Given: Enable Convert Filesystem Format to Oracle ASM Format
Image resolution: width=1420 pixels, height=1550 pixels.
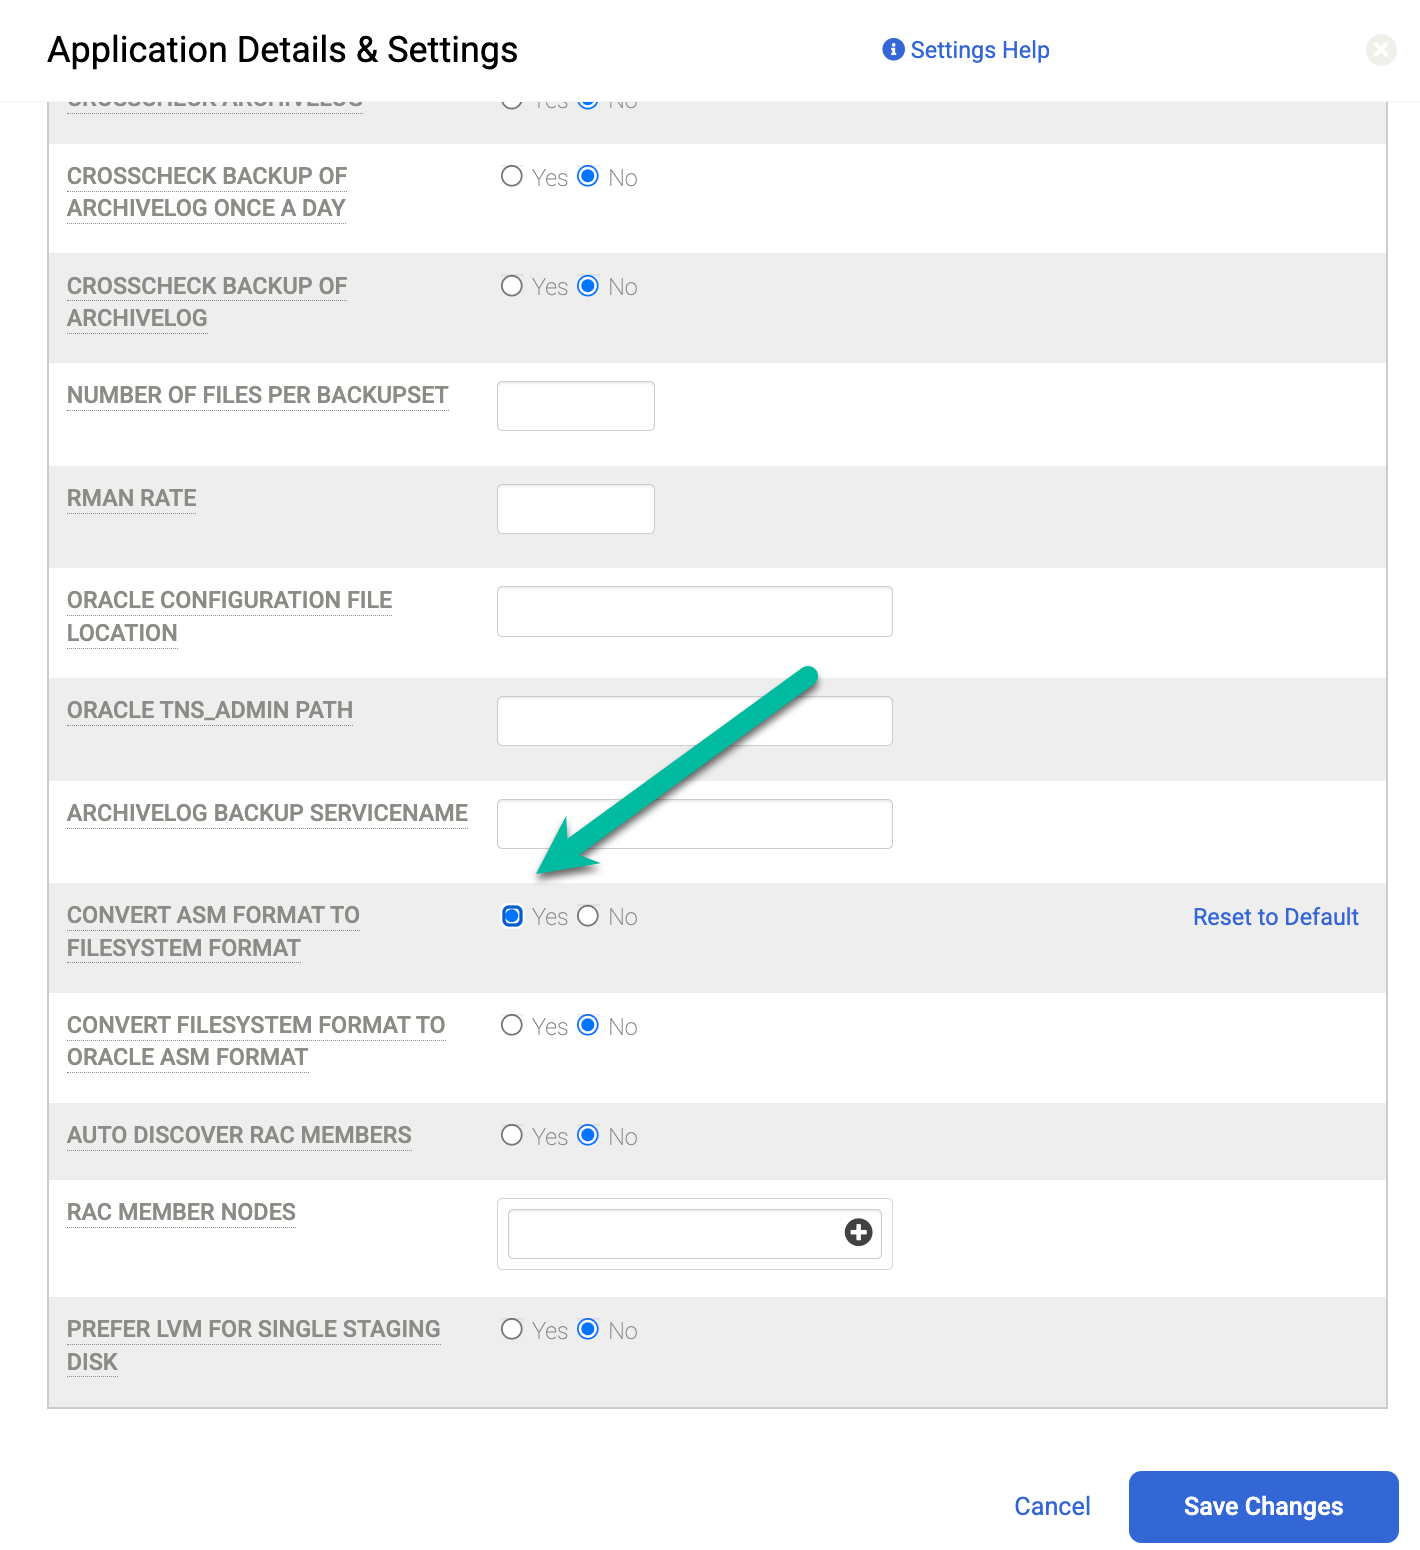Looking at the screenshot, I should [511, 1025].
